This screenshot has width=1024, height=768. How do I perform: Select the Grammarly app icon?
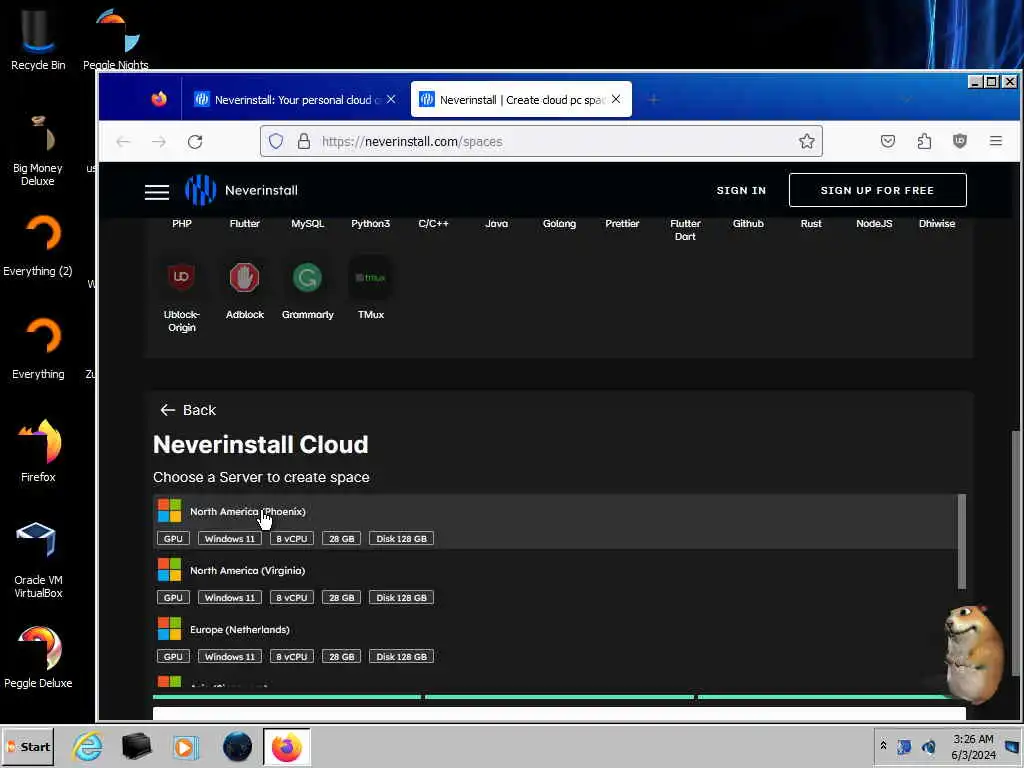pos(308,277)
